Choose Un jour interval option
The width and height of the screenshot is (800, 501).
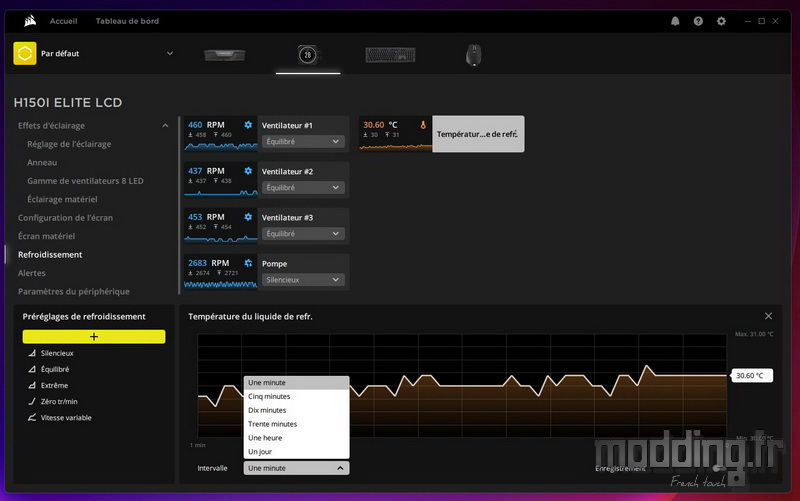(x=296, y=452)
